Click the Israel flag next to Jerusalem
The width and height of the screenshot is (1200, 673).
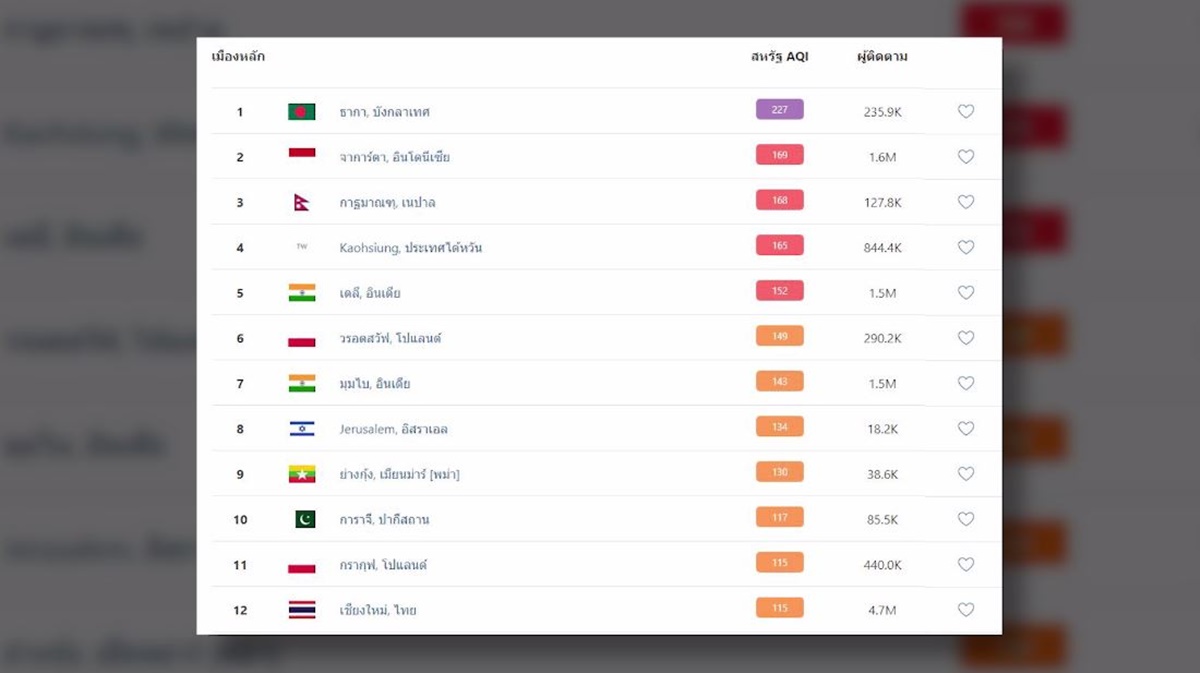[x=301, y=429]
